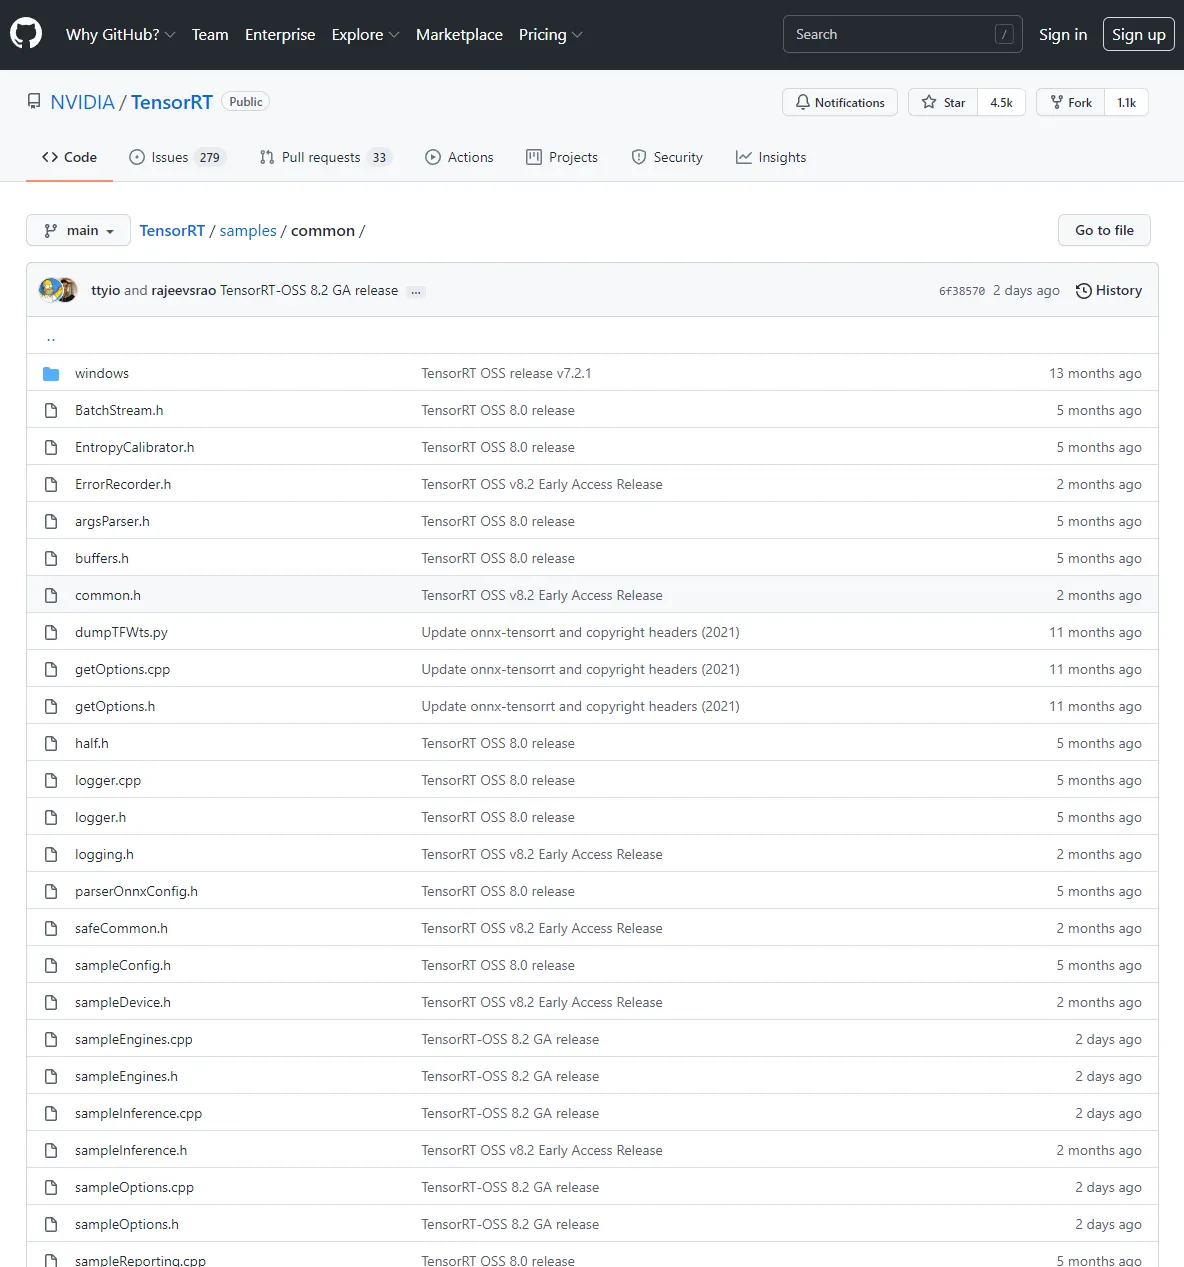
Task: Click the file icon beside sampleInference.h
Action: tap(51, 1150)
